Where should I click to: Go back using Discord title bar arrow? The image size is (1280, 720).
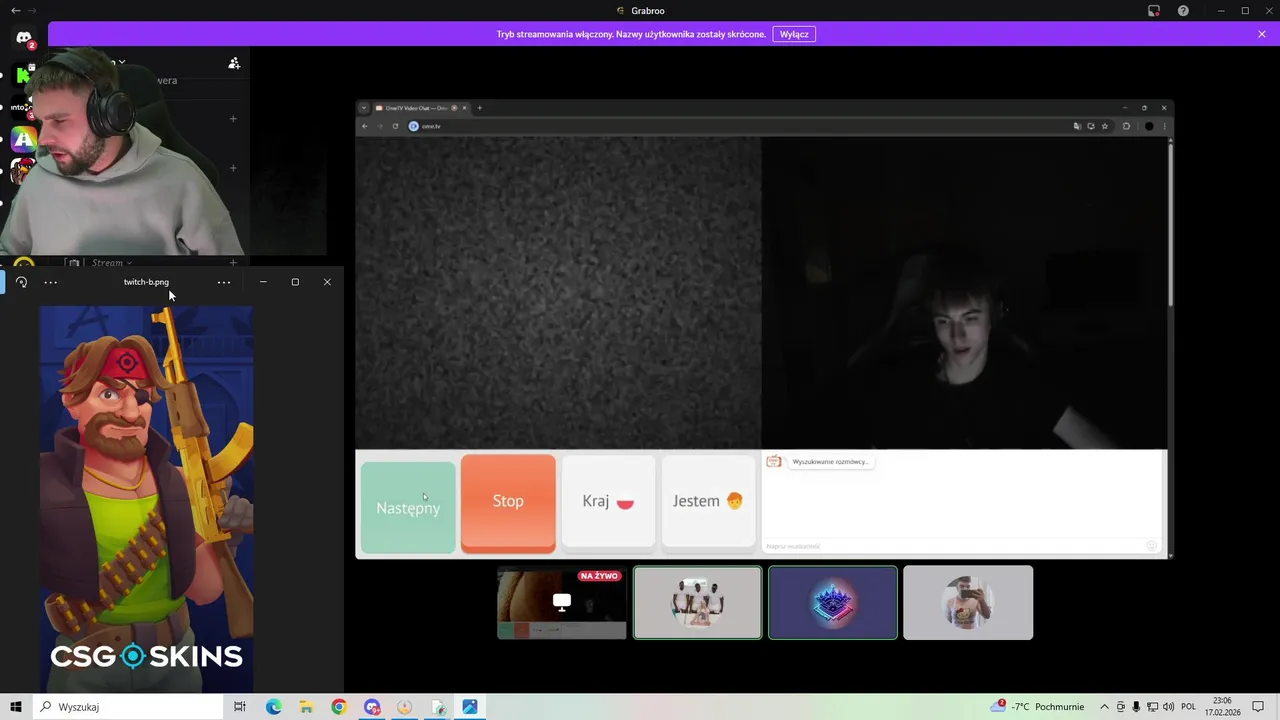[15, 11]
